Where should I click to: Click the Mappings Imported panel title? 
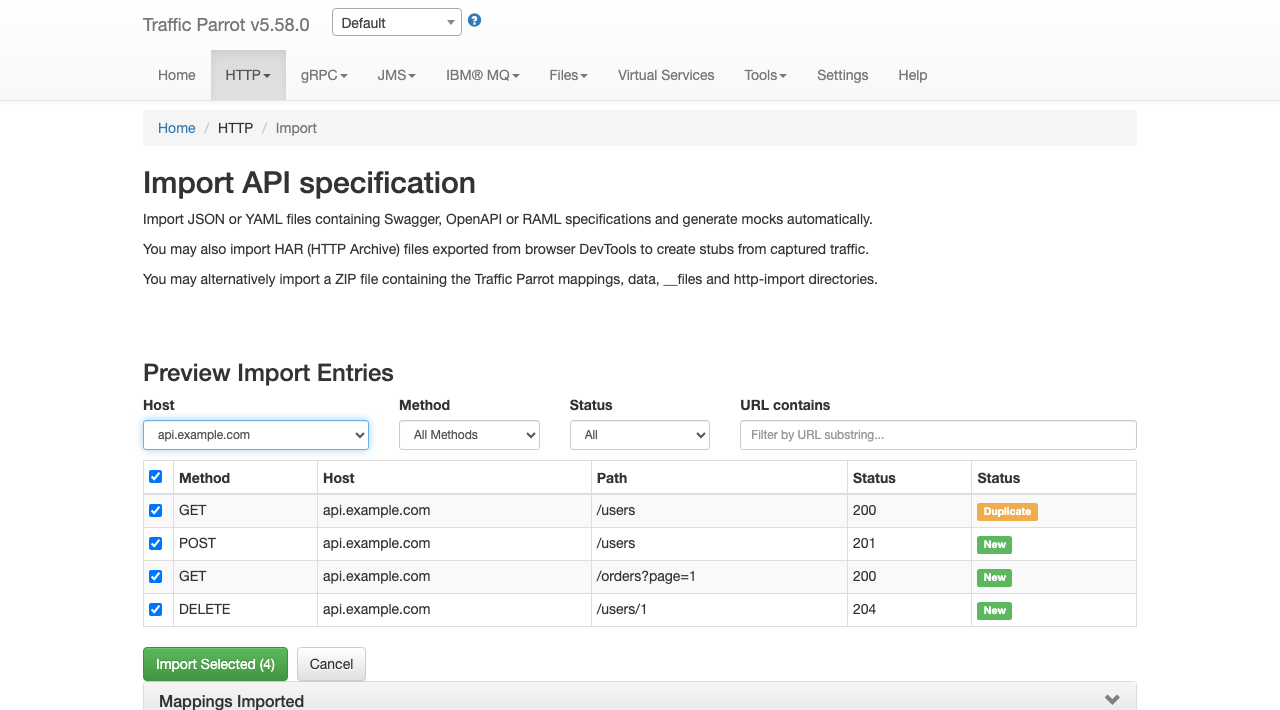[231, 701]
